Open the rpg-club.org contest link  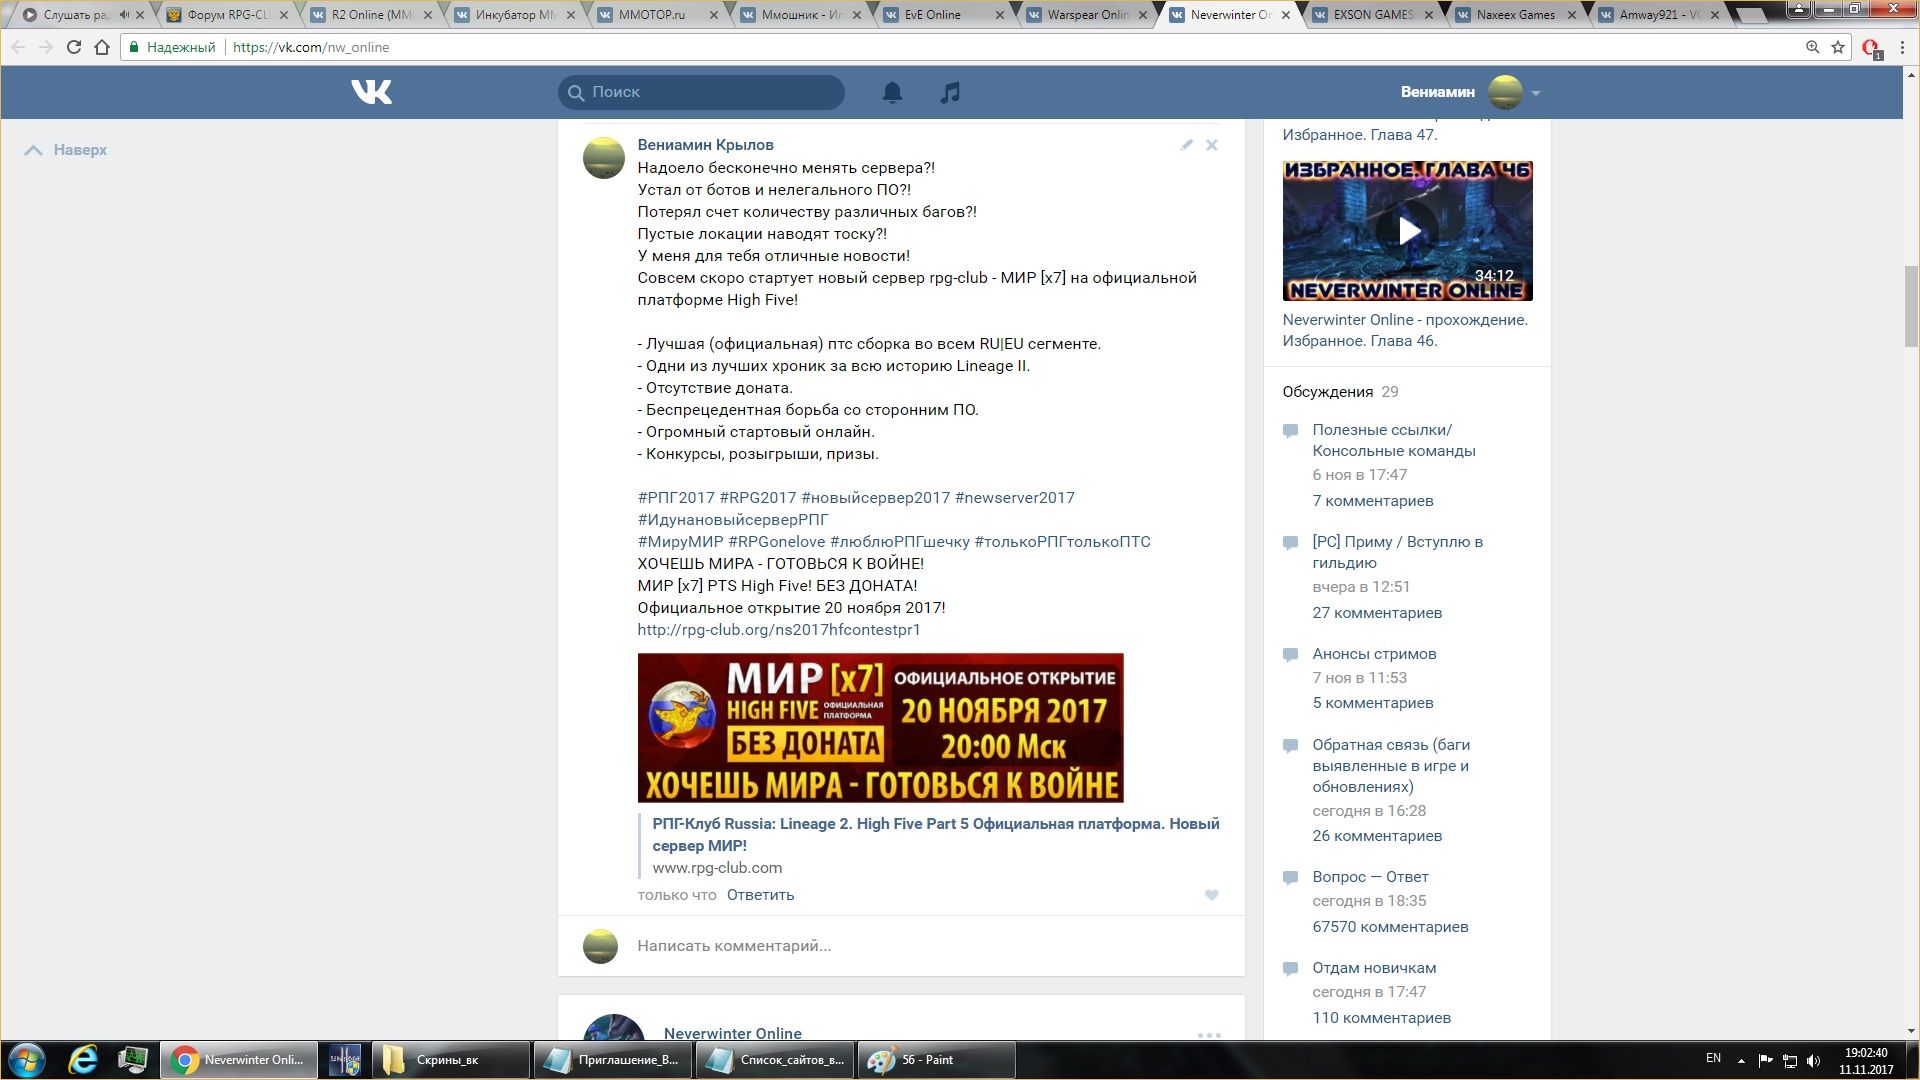tap(778, 630)
